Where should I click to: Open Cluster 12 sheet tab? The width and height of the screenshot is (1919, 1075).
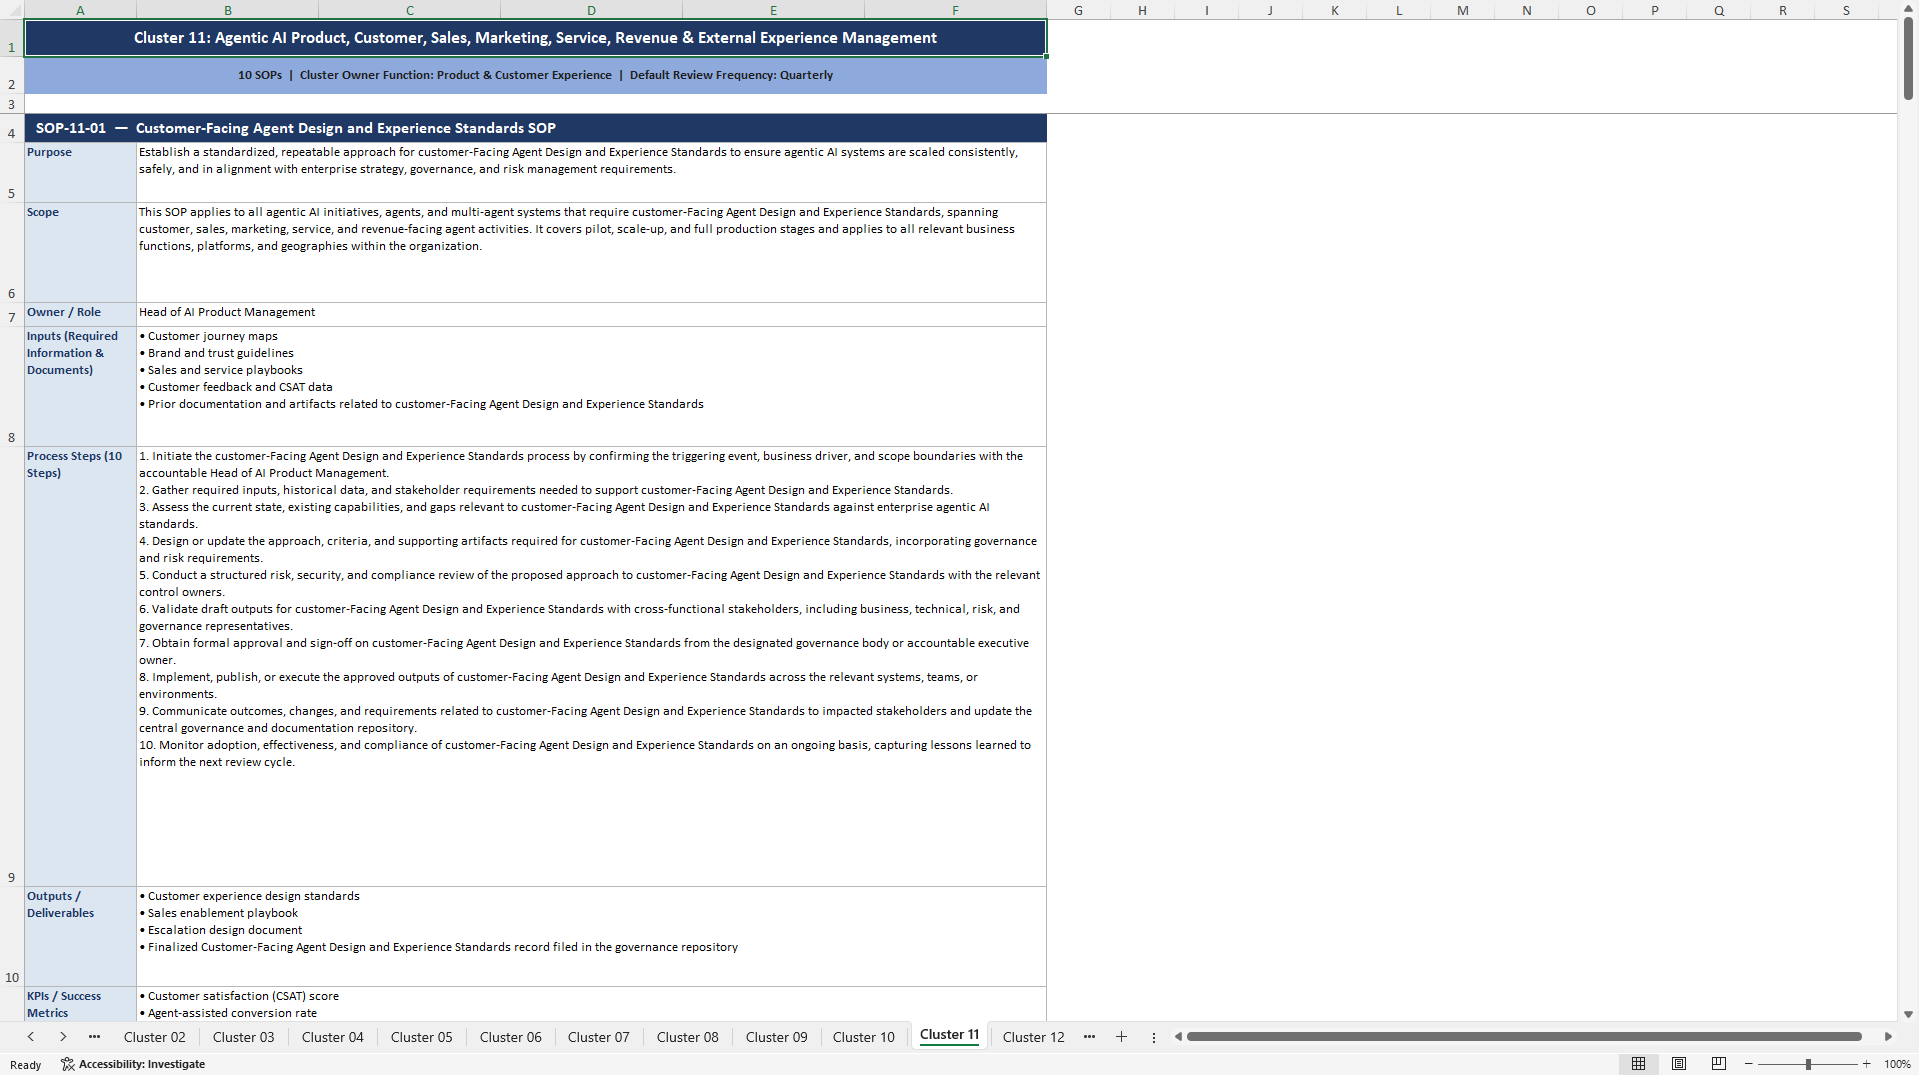(1033, 1037)
